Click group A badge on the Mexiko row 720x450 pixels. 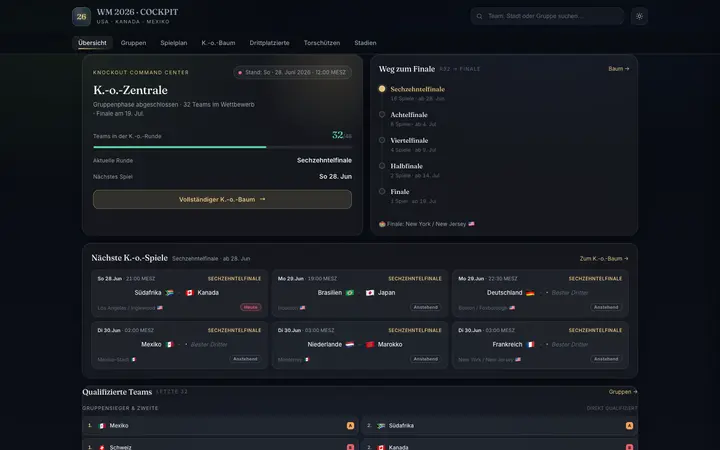[350, 426]
